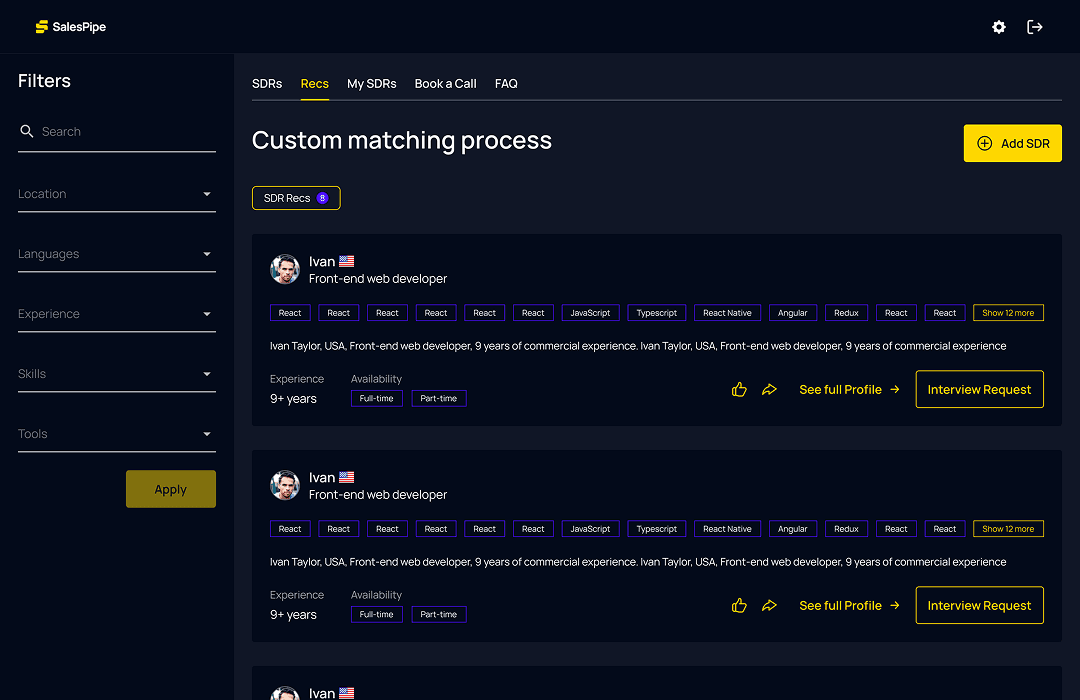Select Part-time on the second SDR card
The width and height of the screenshot is (1080, 700).
point(439,614)
